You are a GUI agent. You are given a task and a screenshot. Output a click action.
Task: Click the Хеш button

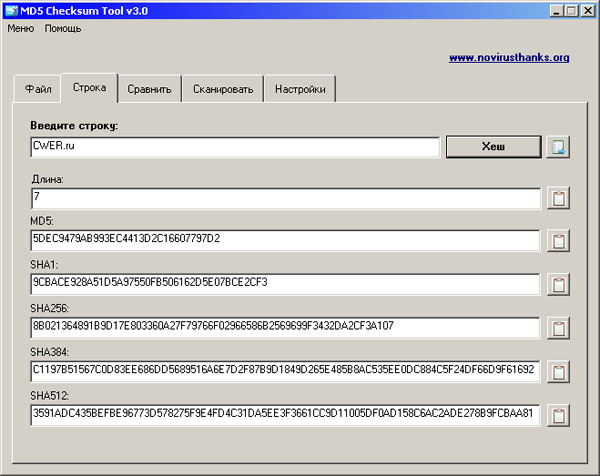[x=494, y=147]
